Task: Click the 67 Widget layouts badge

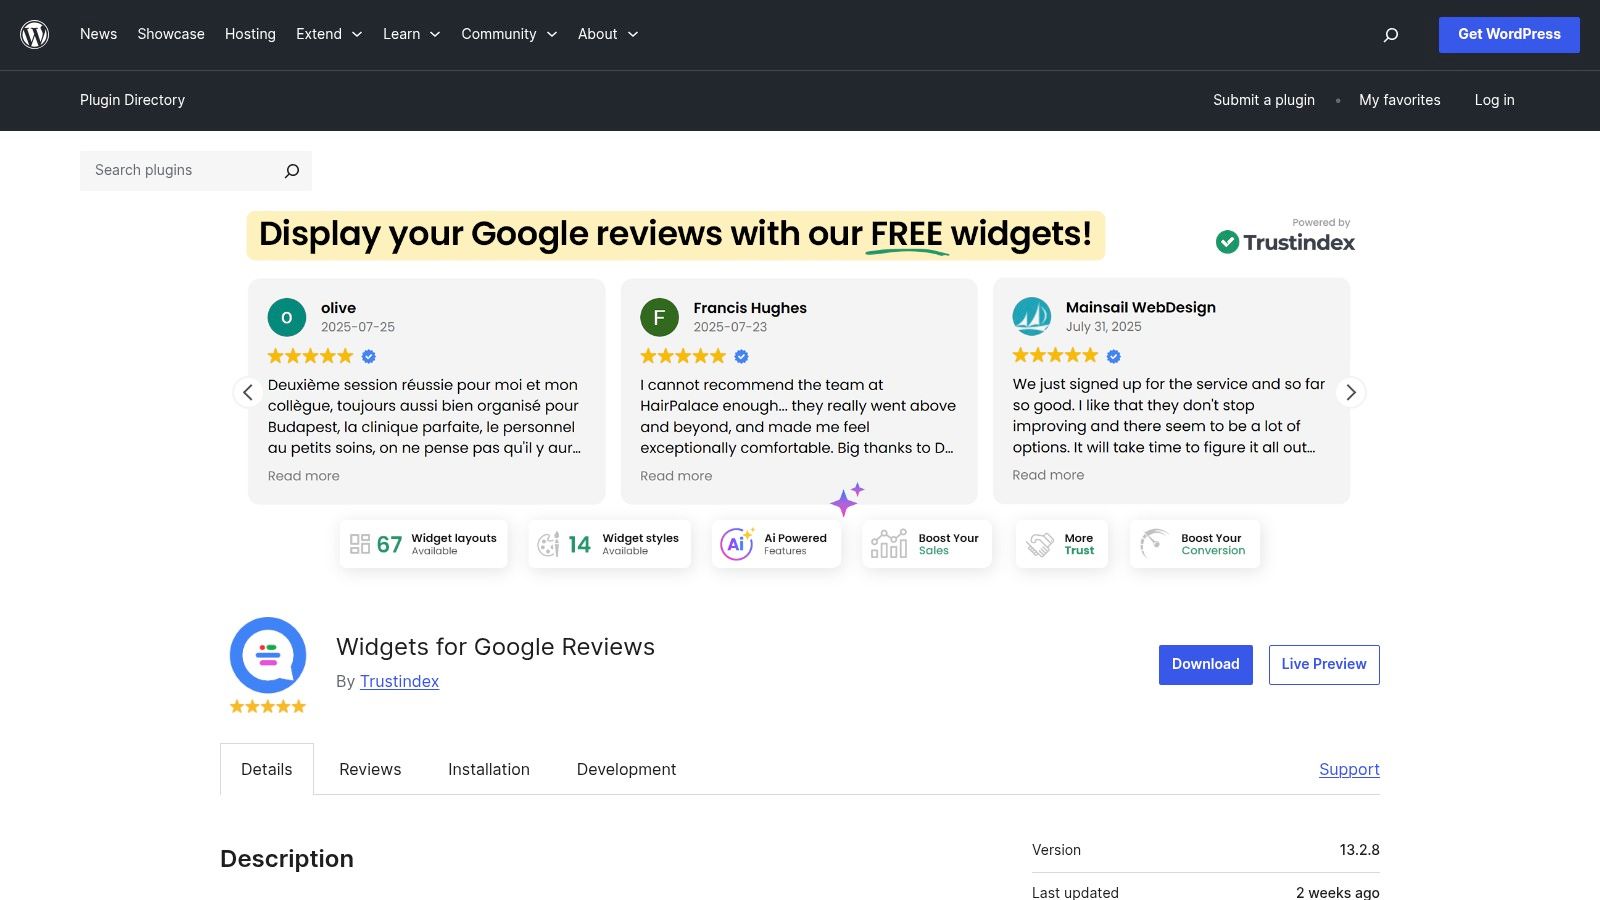Action: pyautogui.click(x=423, y=544)
